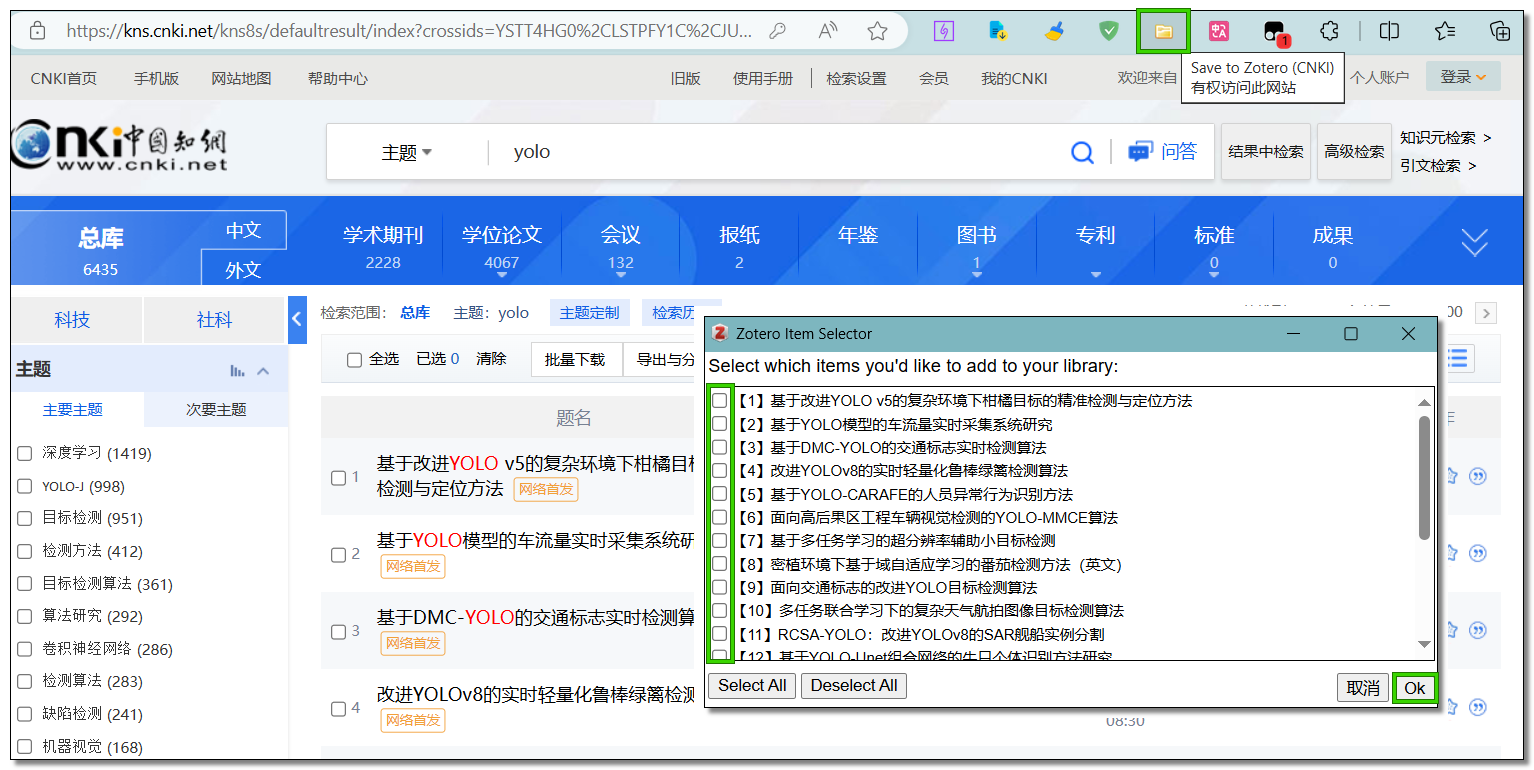Click the yellow broom cleaner extension icon
This screenshot has height=770, width=1534.
(x=1053, y=31)
